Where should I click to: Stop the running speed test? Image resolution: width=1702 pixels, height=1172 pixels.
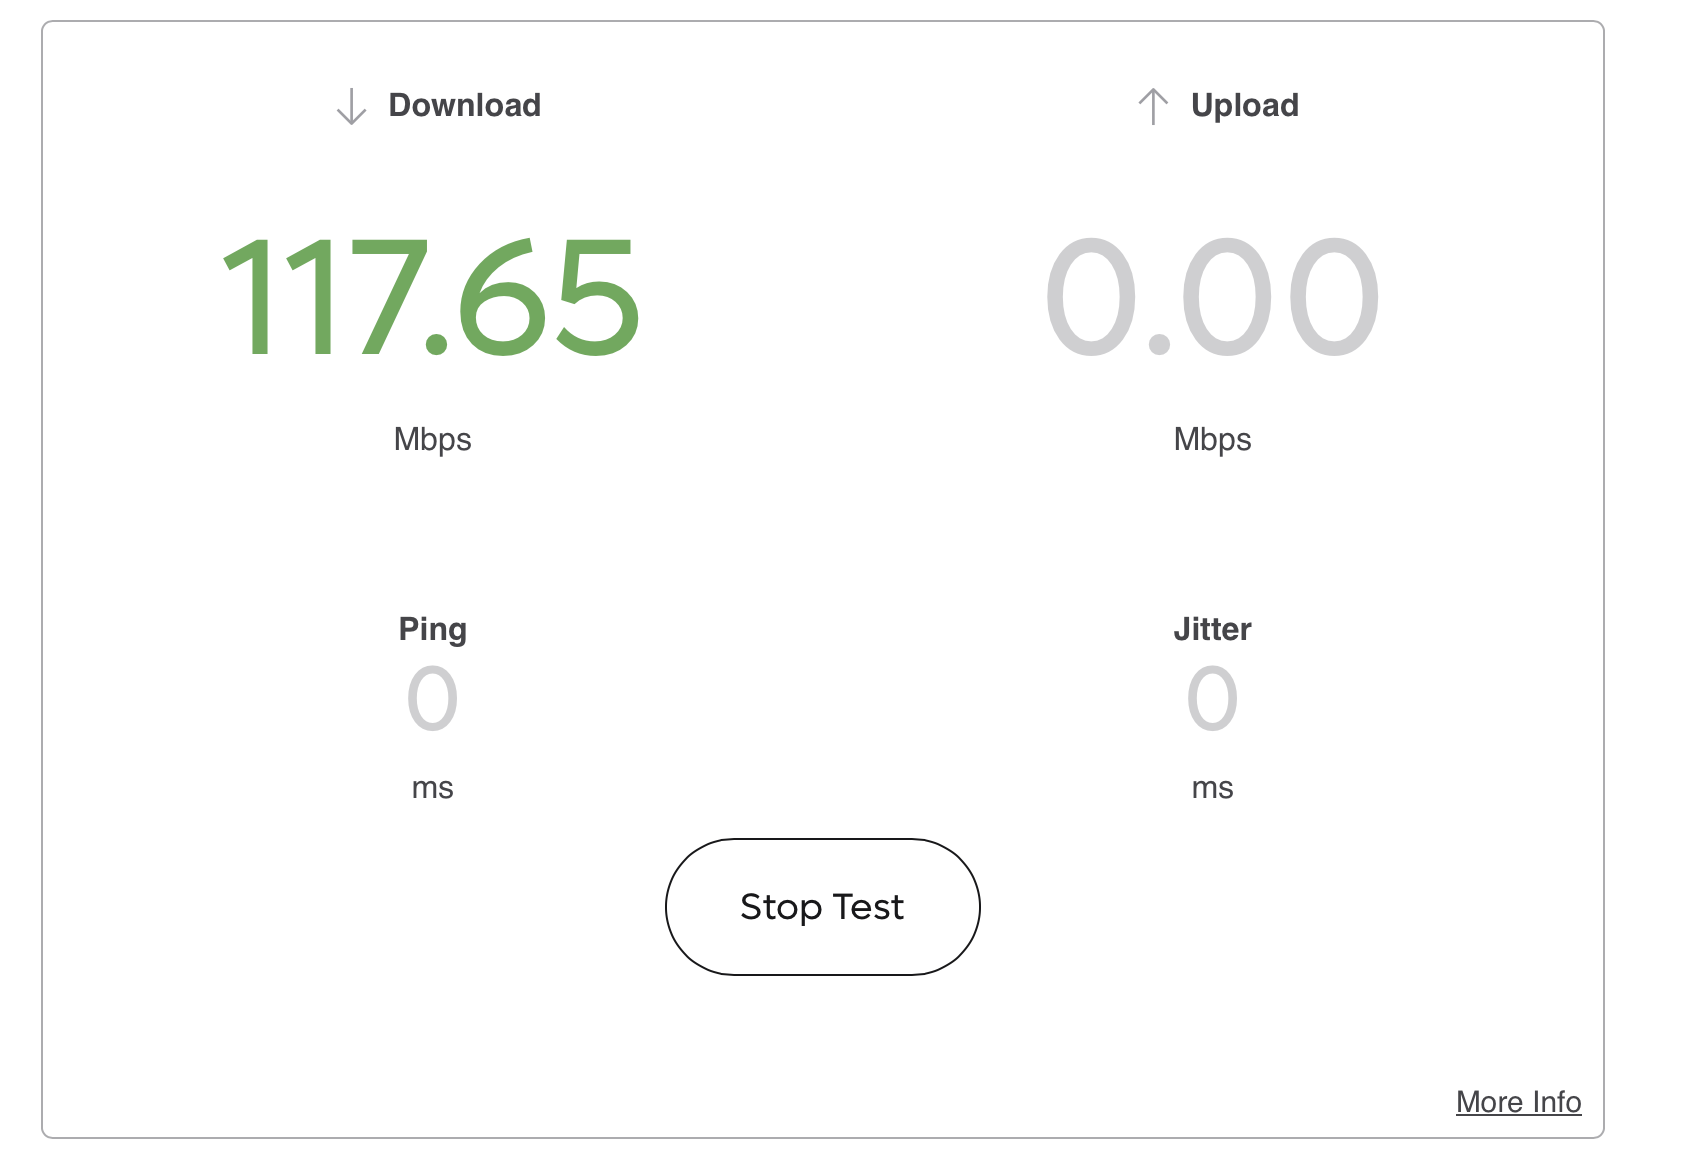(822, 907)
